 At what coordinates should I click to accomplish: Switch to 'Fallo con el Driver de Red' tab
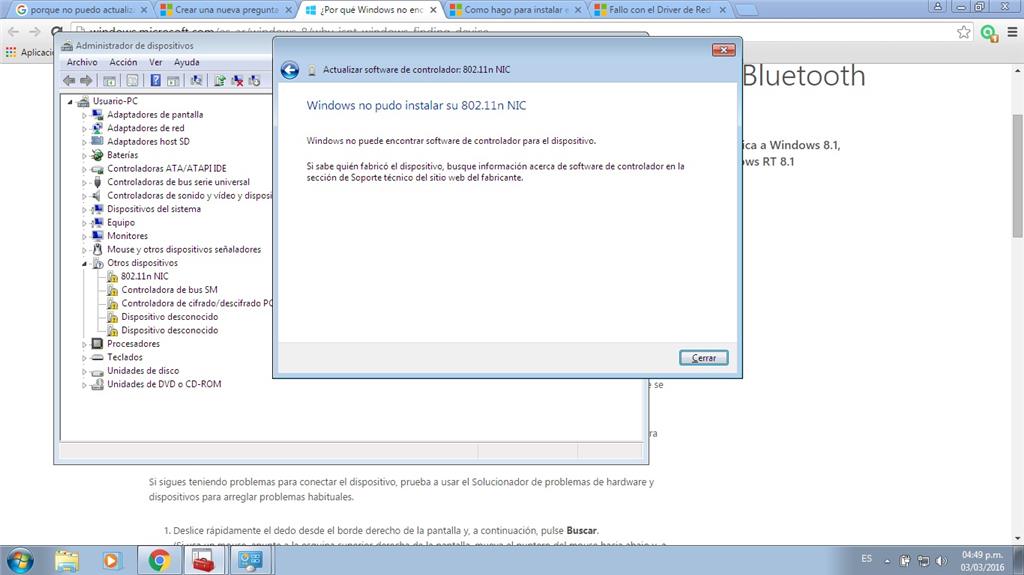(x=660, y=10)
